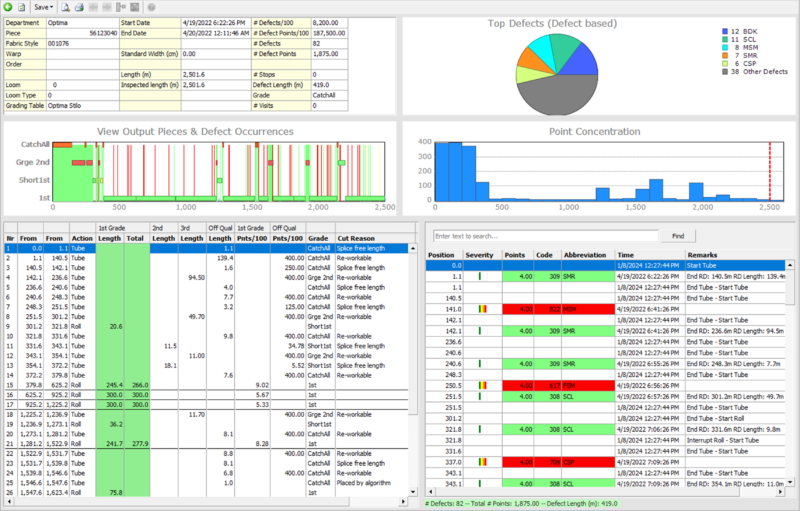Select piece row 9 Roll Short1st
The width and height of the screenshot is (800, 511).
(x=207, y=326)
